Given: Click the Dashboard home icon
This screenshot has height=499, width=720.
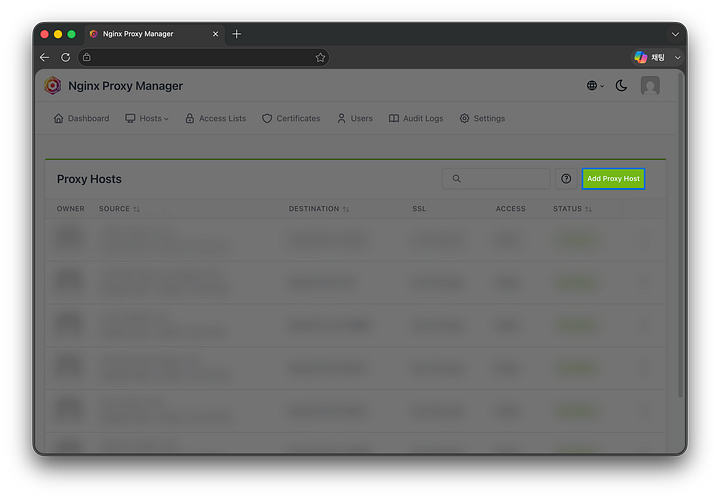Looking at the screenshot, I should [x=58, y=118].
